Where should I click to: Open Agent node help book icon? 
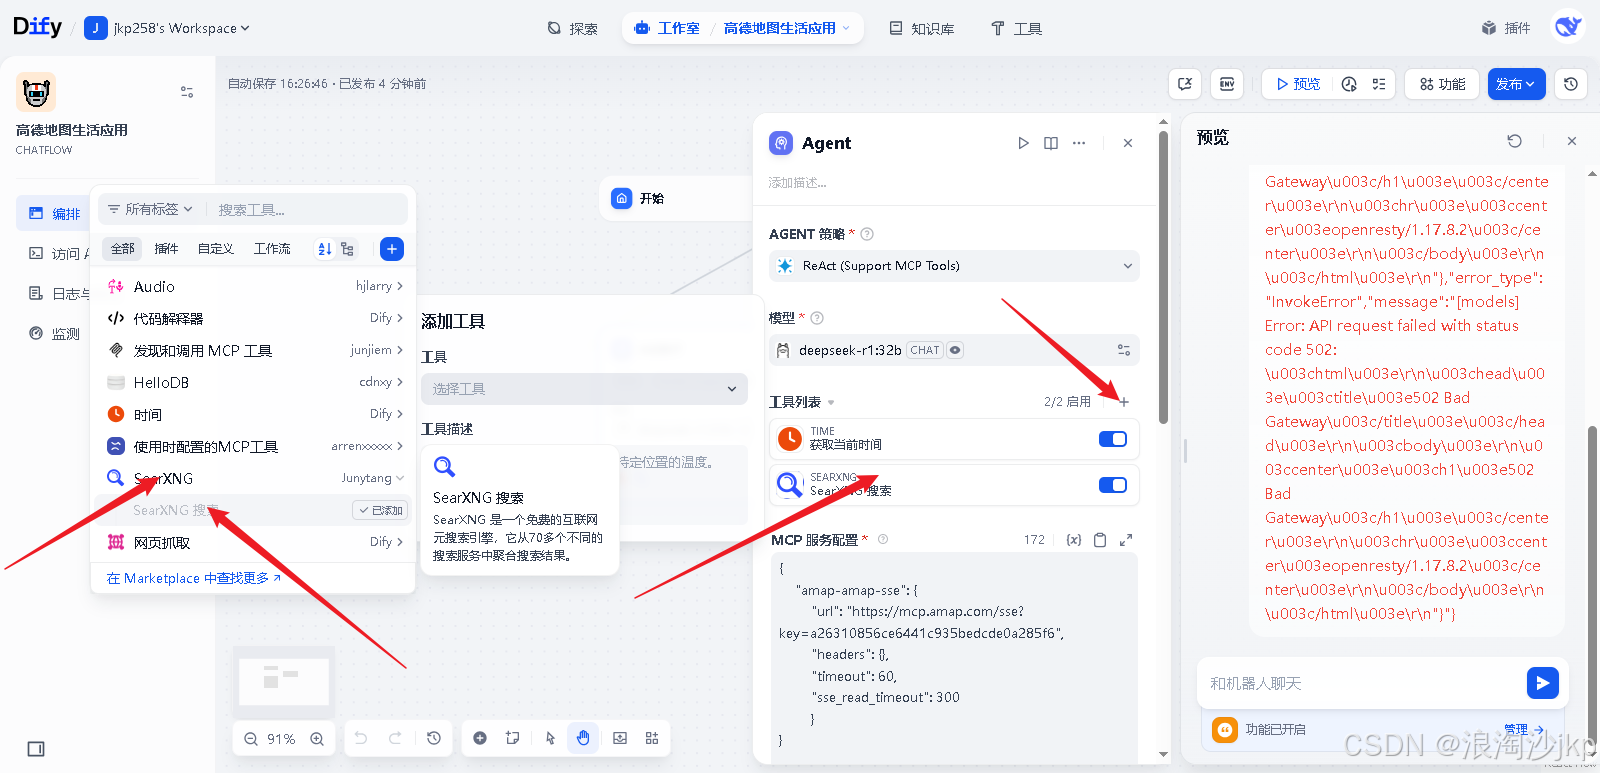pos(1051,143)
